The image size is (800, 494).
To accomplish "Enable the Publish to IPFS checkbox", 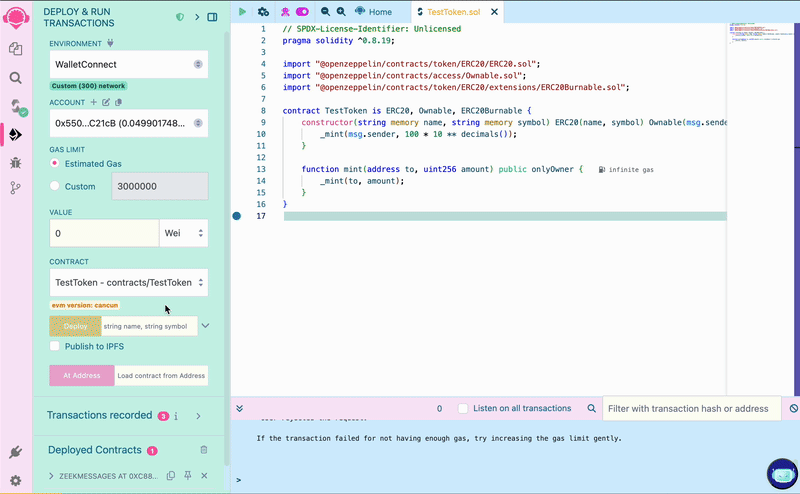I will (x=55, y=346).
